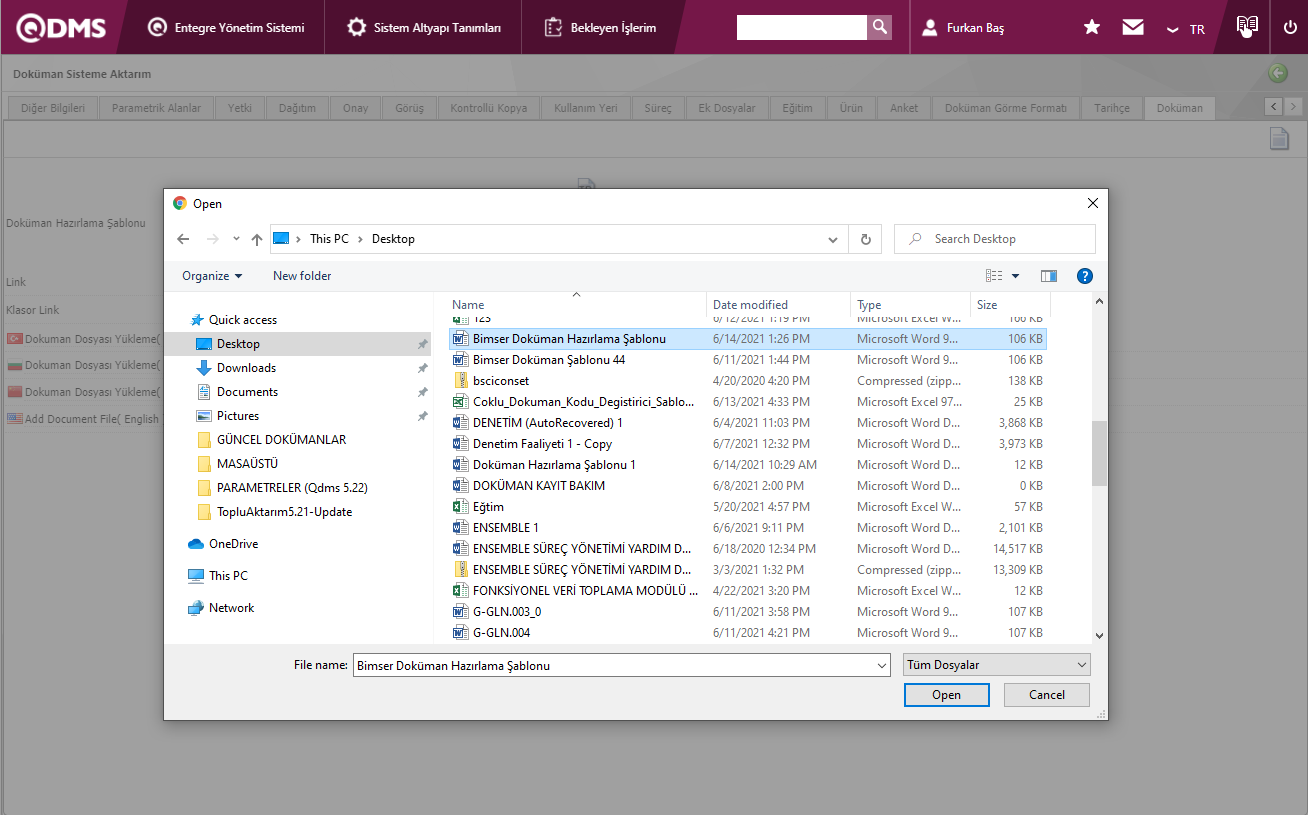Image resolution: width=1308 pixels, height=815 pixels.
Task: Expand the change view options dropdown
Action: point(1016,276)
